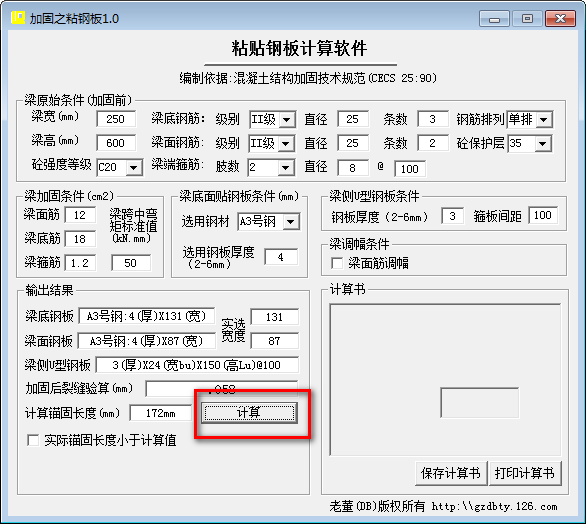Click 梁端箍筋 直径 field
The image size is (586, 524).
(x=353, y=168)
